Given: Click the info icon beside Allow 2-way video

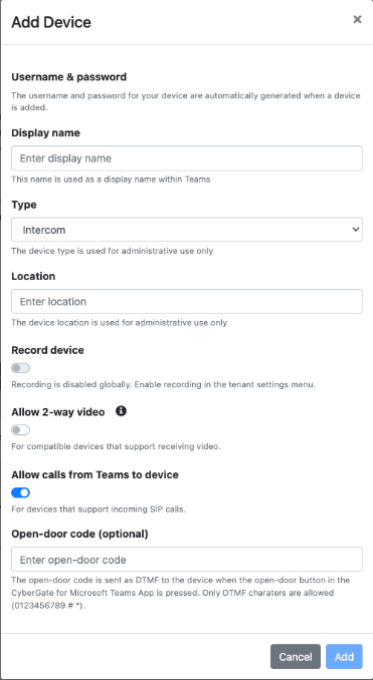Looking at the screenshot, I should click(x=121, y=411).
